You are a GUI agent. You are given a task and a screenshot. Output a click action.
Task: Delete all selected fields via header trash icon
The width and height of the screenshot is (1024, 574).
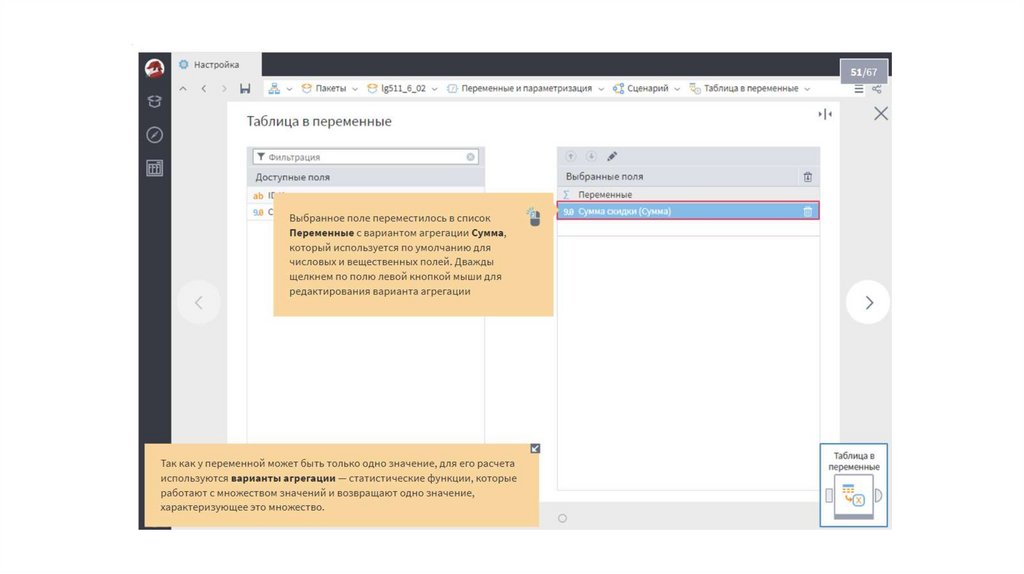click(808, 177)
